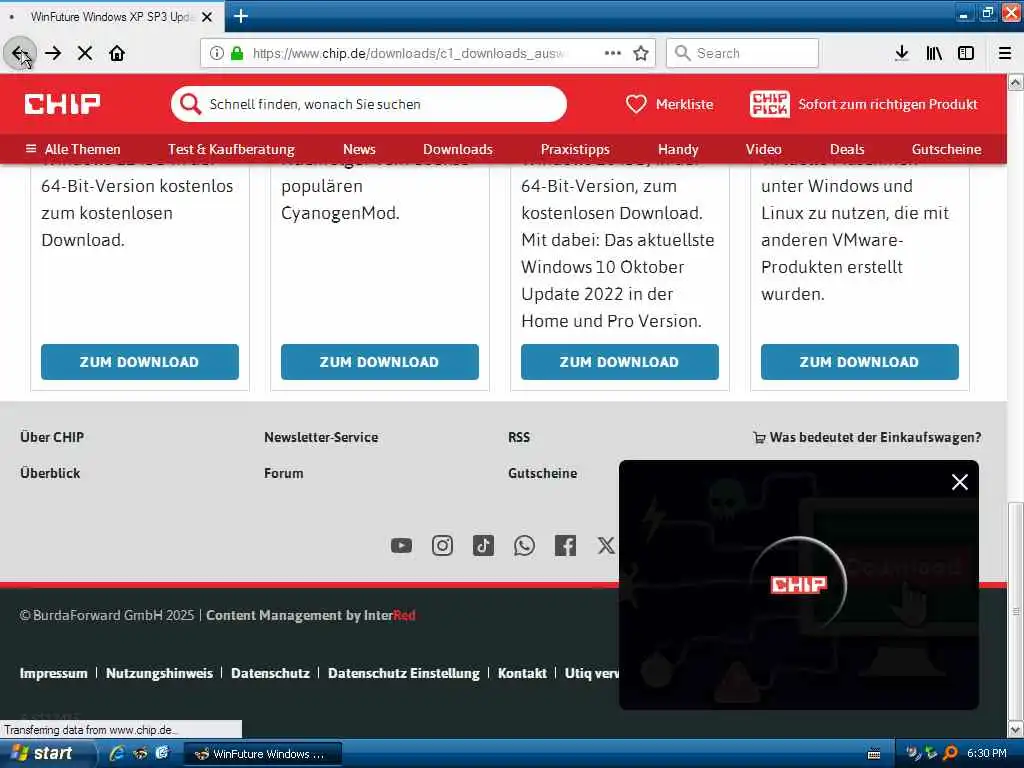
Task: Open the News menu item
Action: [x=359, y=150]
